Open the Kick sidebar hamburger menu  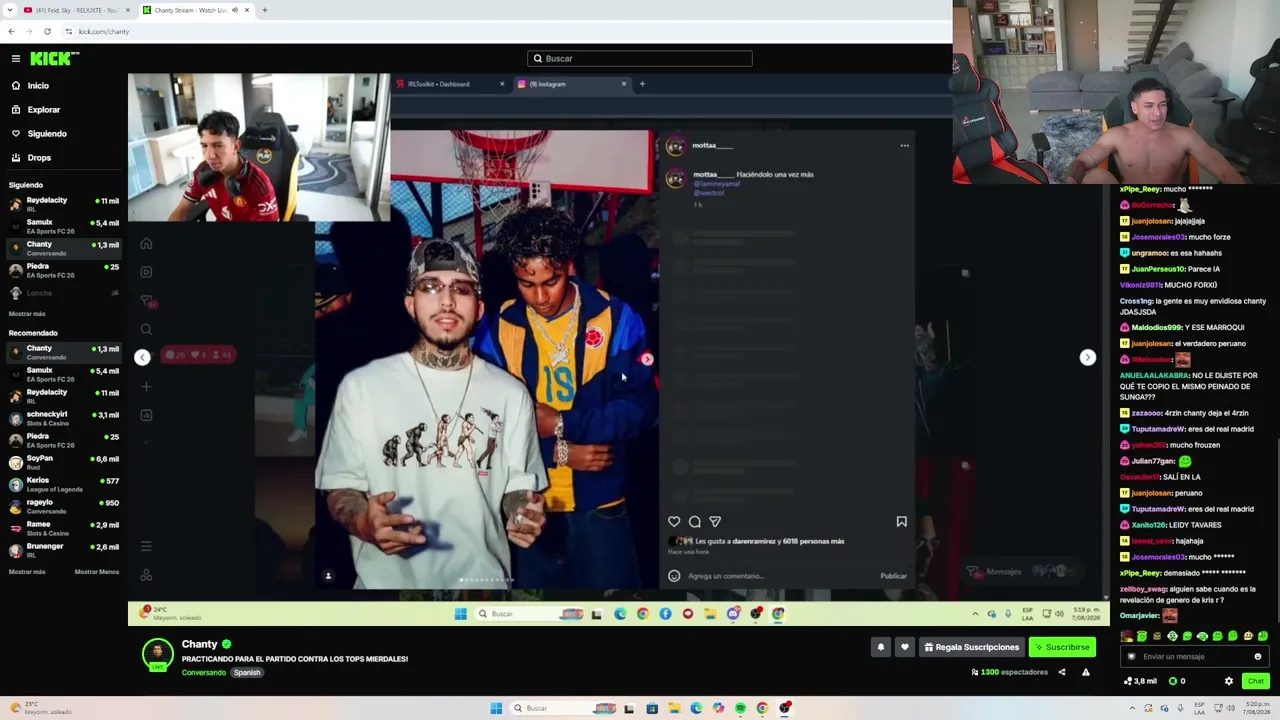point(16,59)
